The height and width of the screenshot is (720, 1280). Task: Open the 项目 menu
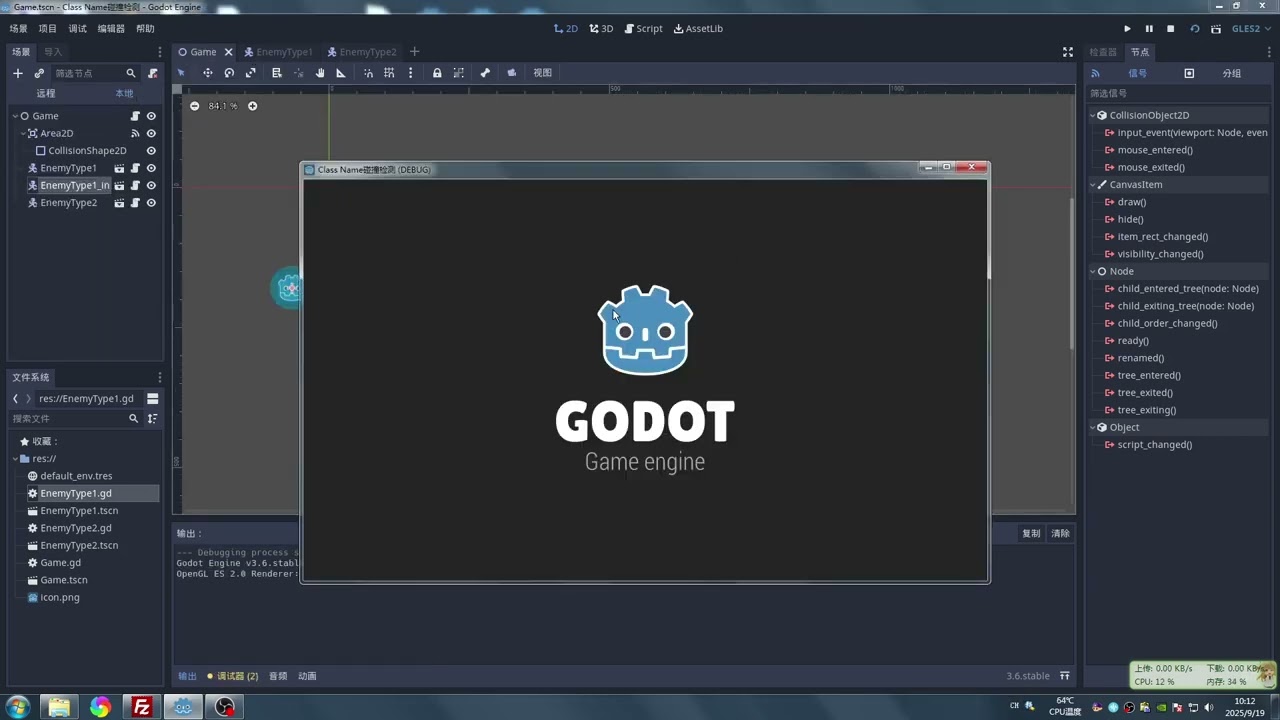(x=47, y=29)
